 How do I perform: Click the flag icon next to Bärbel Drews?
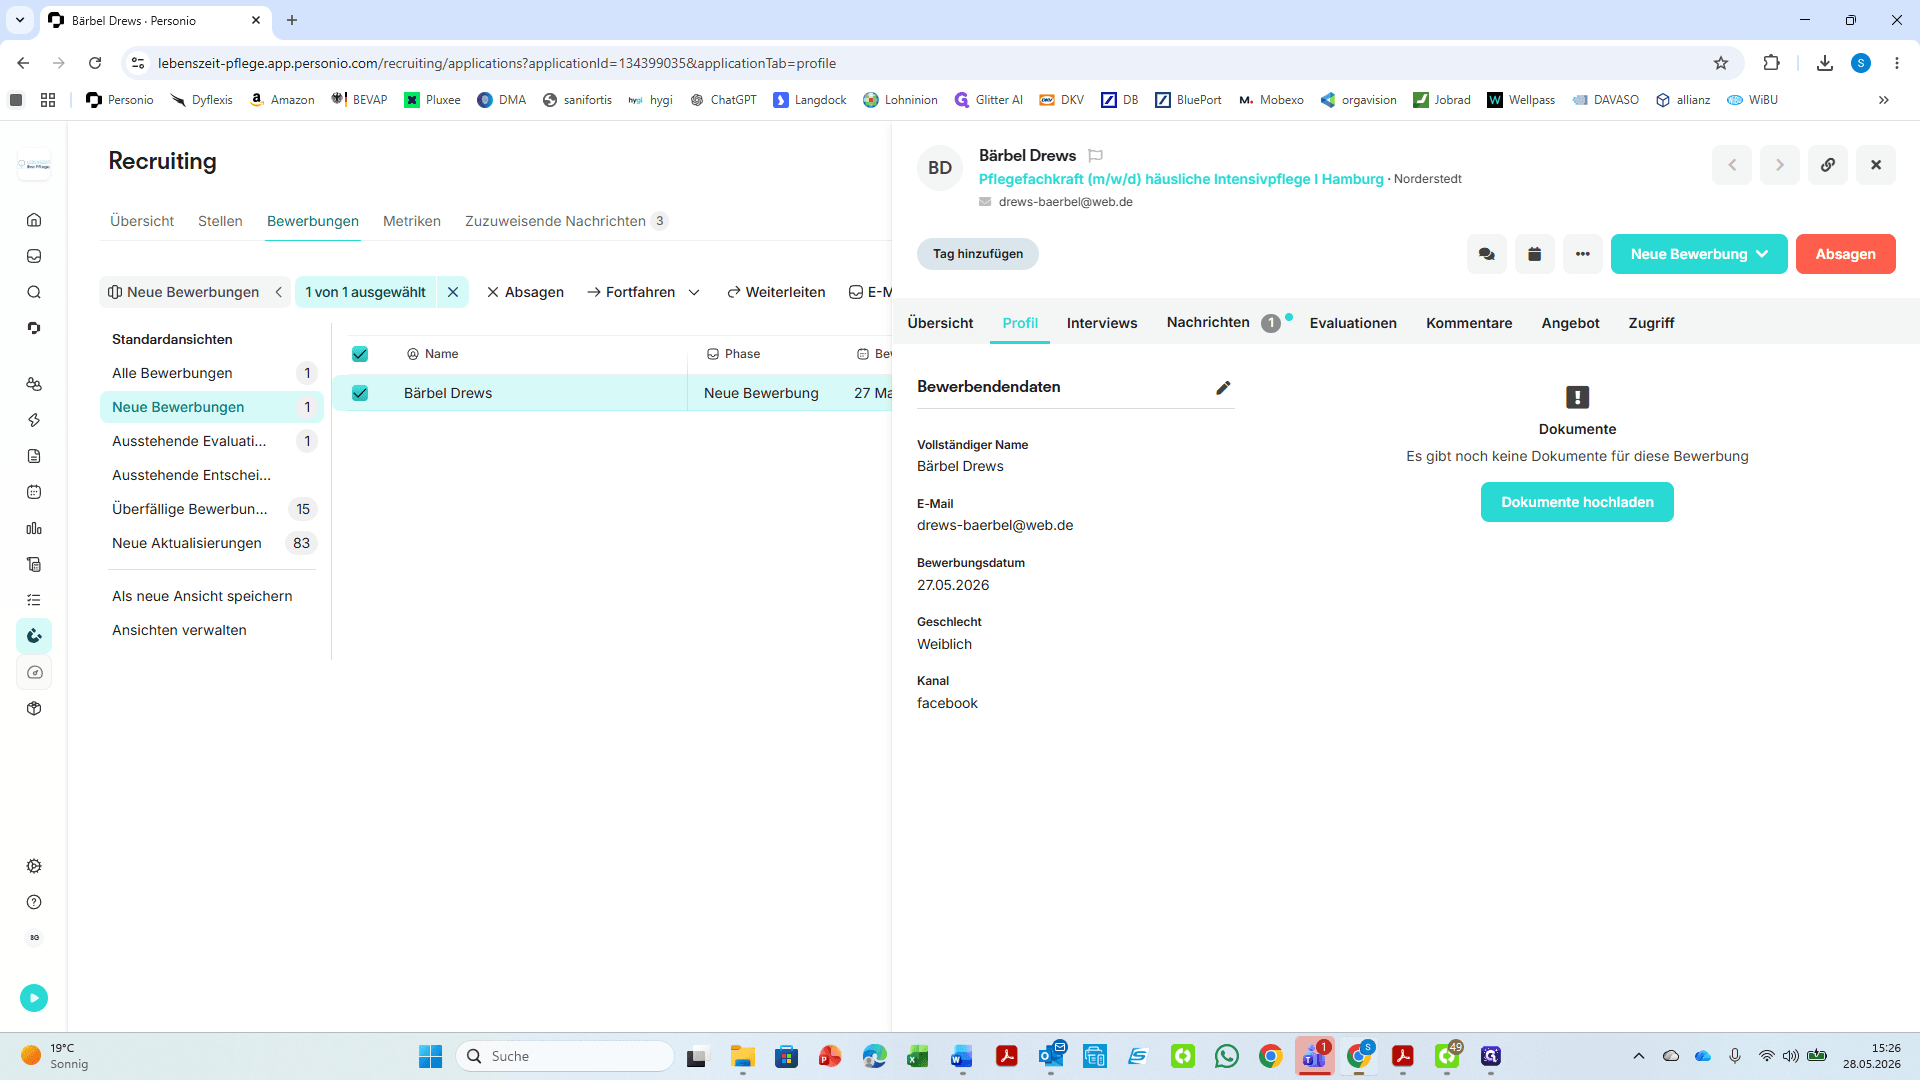tap(1095, 156)
